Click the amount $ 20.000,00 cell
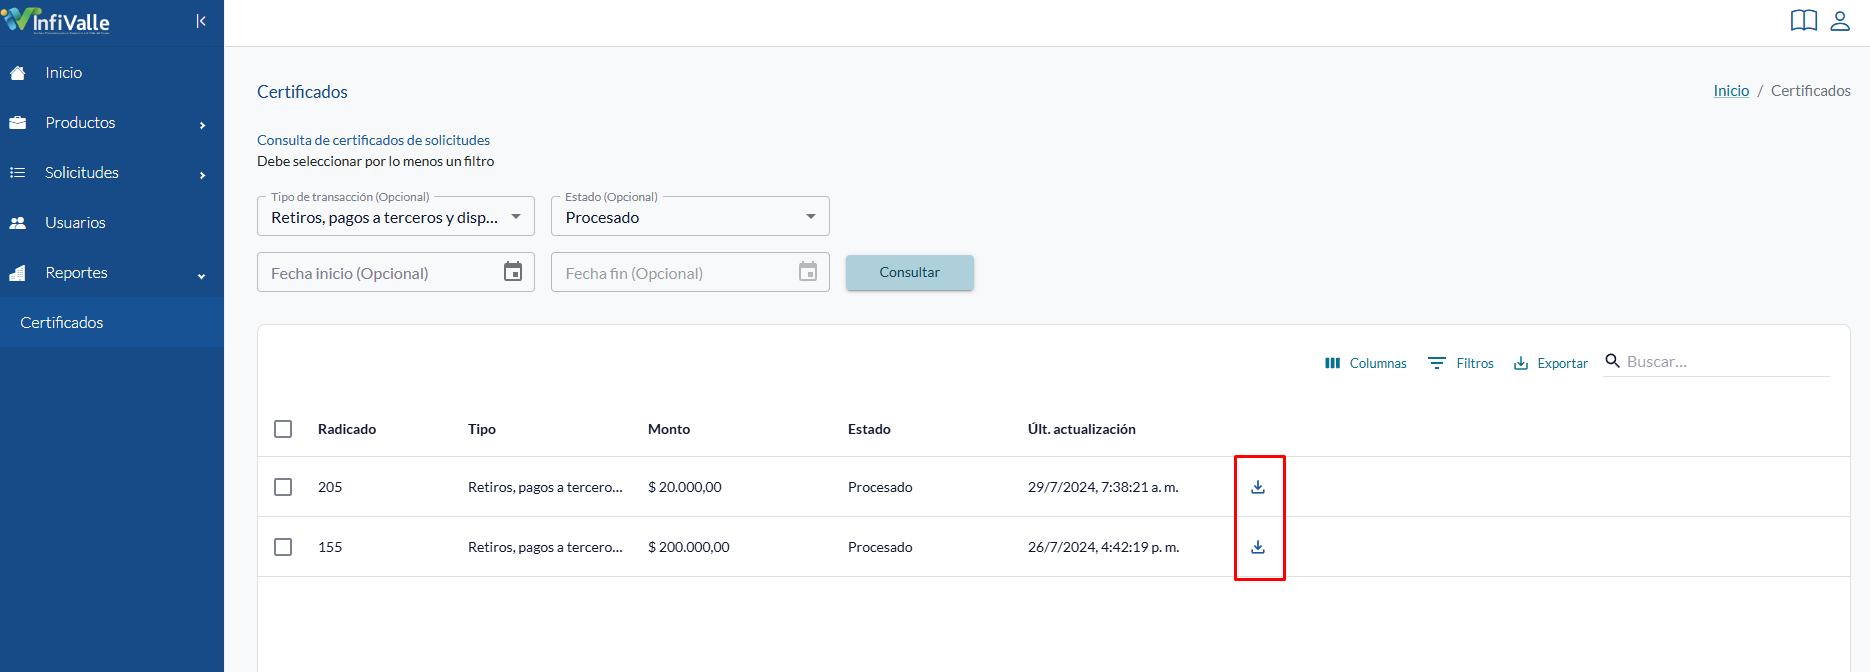Viewport: 1870px width, 672px height. pos(685,487)
